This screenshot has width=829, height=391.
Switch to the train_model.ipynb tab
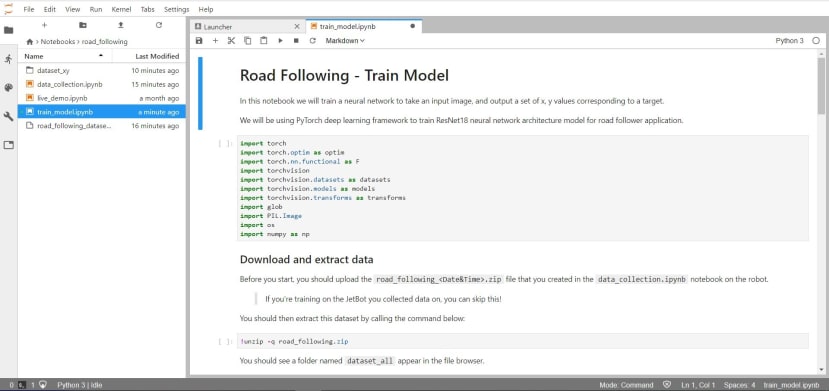tap(364, 26)
